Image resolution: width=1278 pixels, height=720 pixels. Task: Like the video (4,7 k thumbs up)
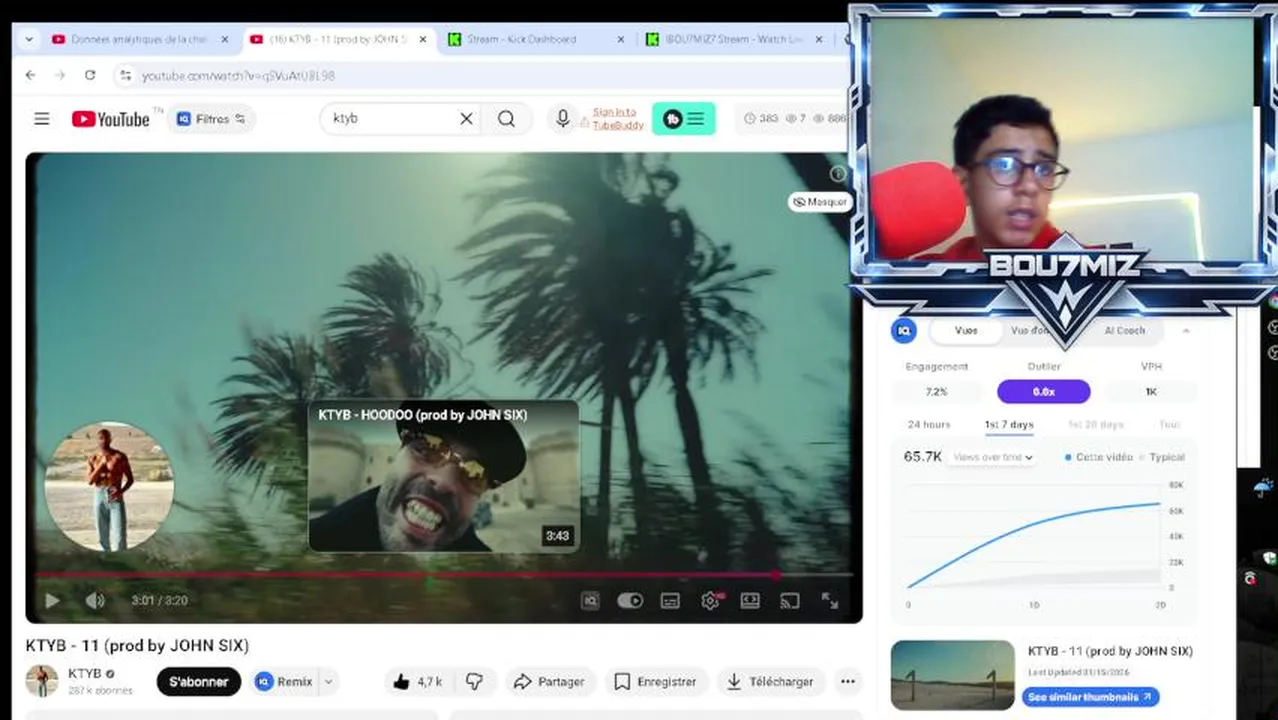pos(417,682)
